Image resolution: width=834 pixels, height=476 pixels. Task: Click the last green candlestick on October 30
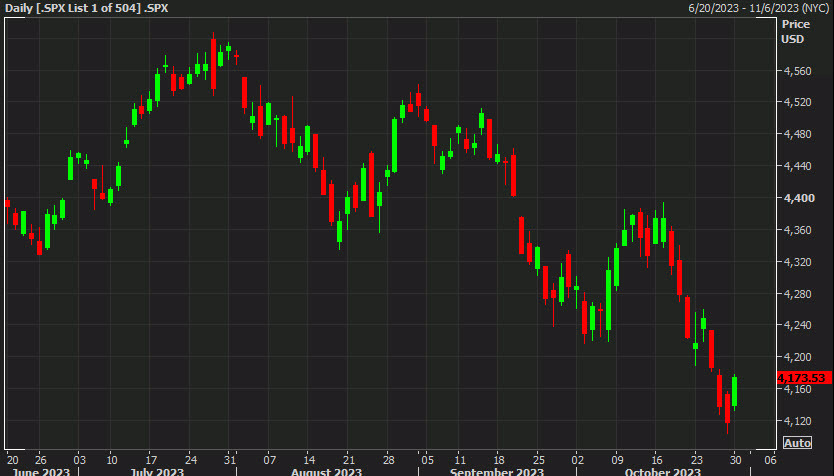(735, 392)
